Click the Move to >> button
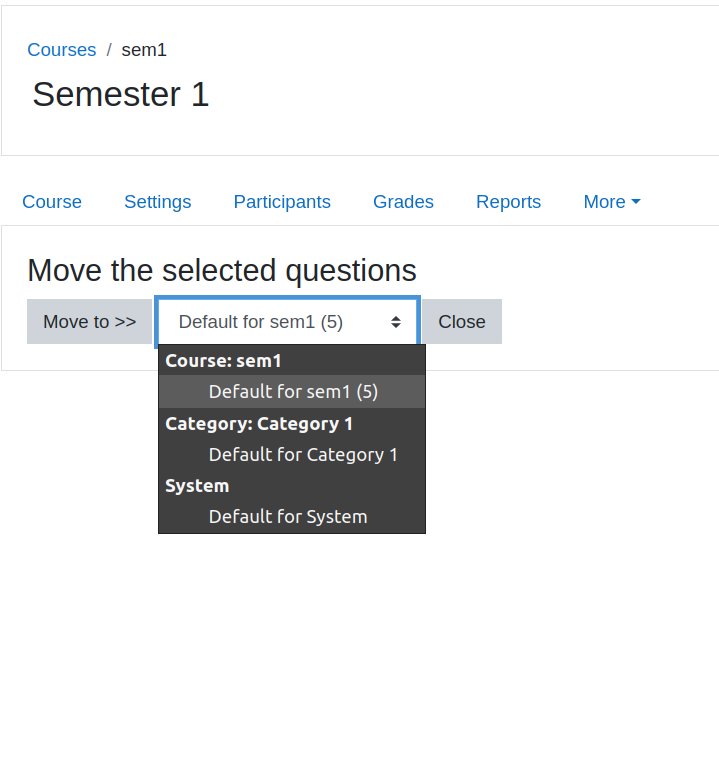The image size is (719, 762). point(89,322)
